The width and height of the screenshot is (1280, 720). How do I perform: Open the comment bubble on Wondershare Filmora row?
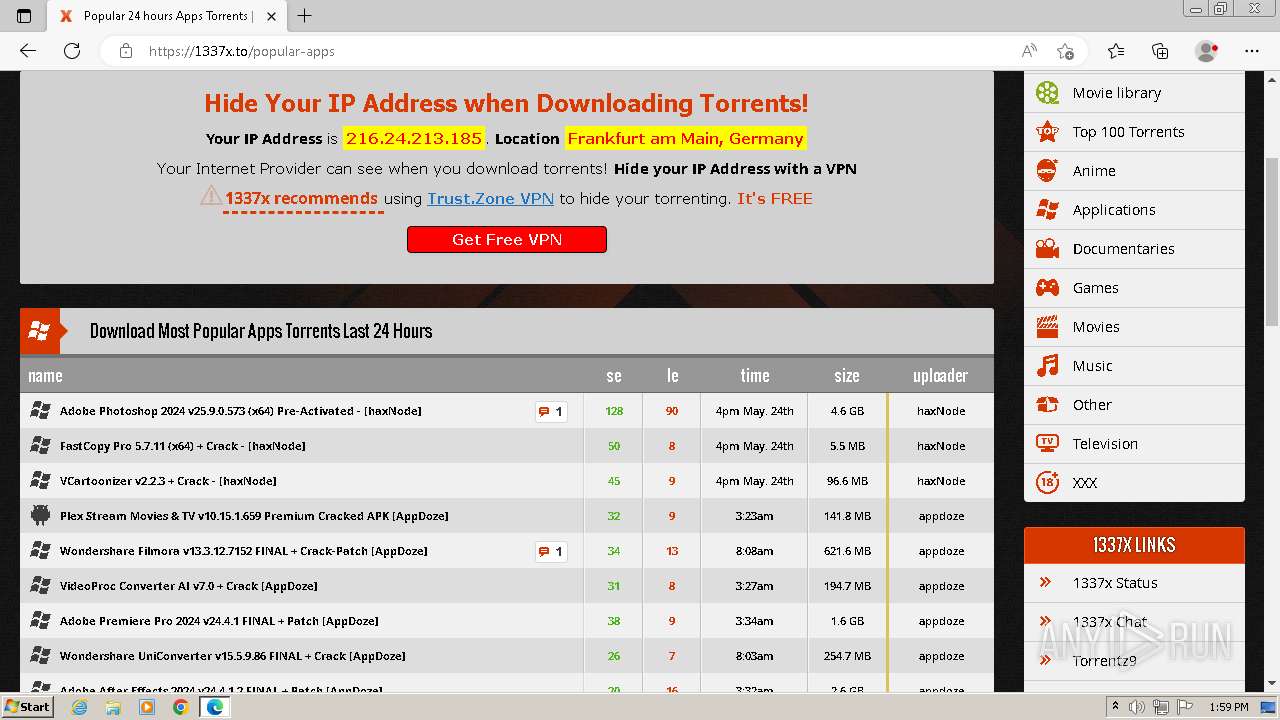(551, 551)
